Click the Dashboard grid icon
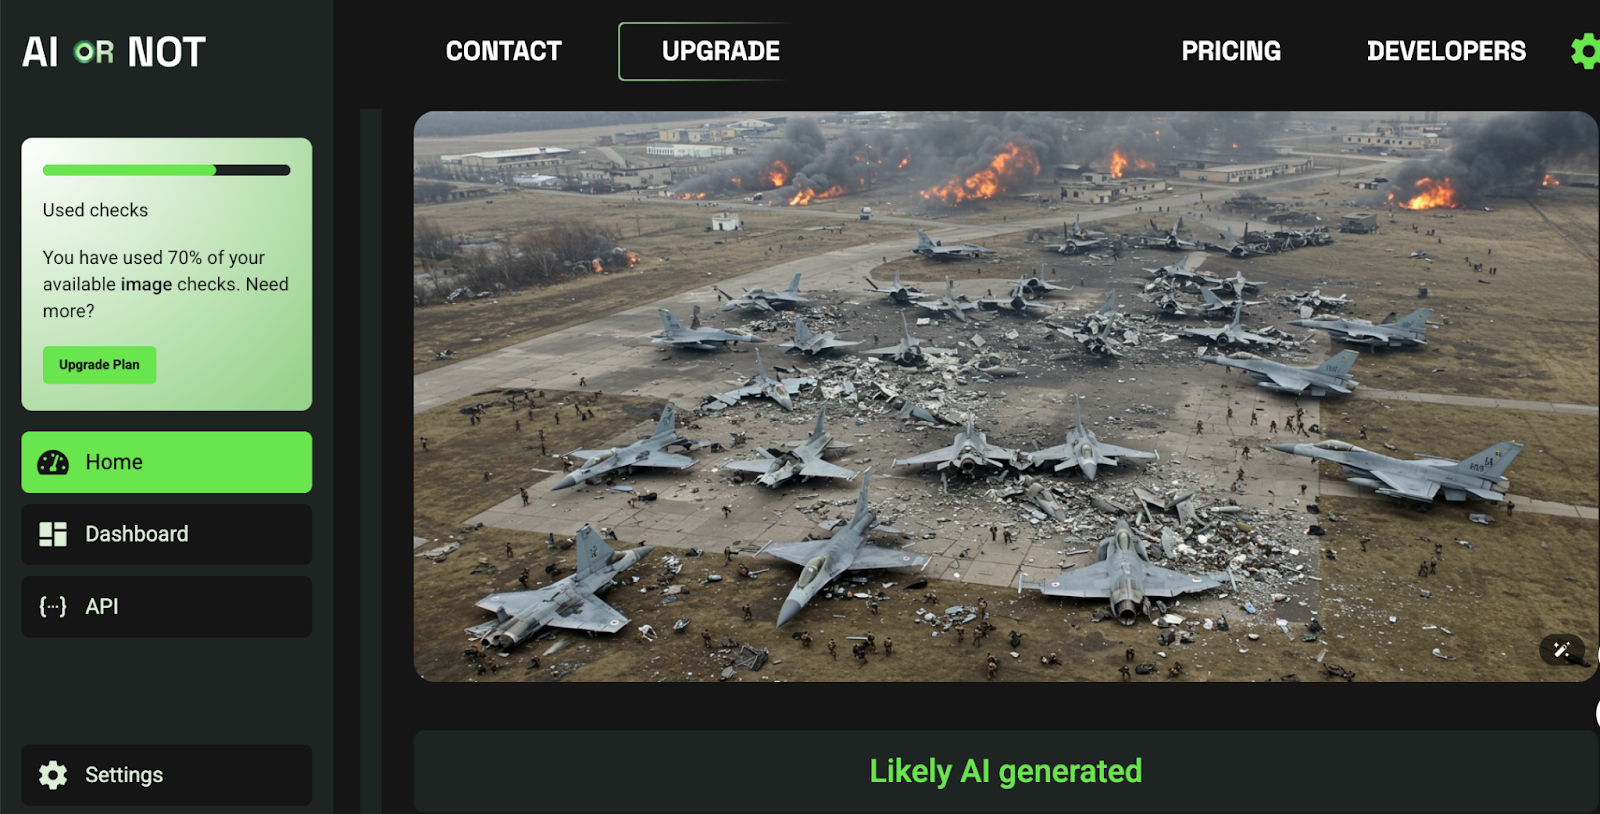 53,534
